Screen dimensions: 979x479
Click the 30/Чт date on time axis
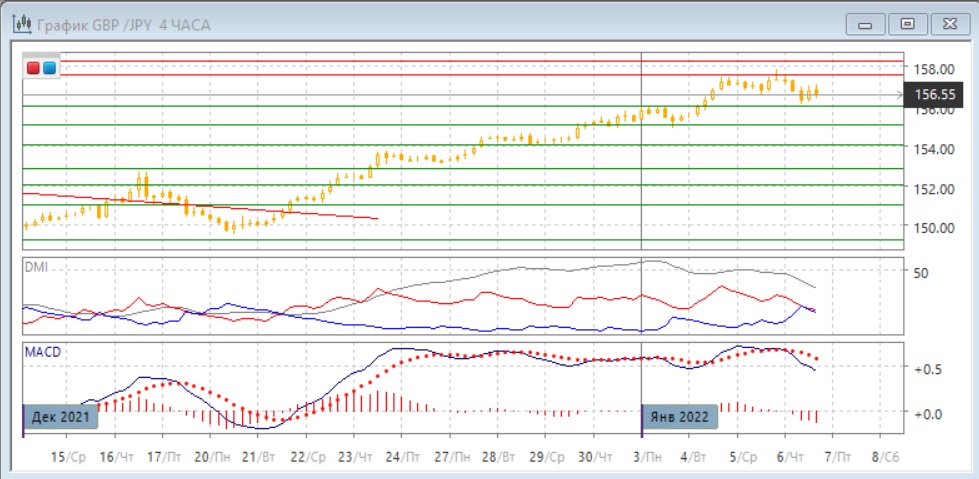593,457
